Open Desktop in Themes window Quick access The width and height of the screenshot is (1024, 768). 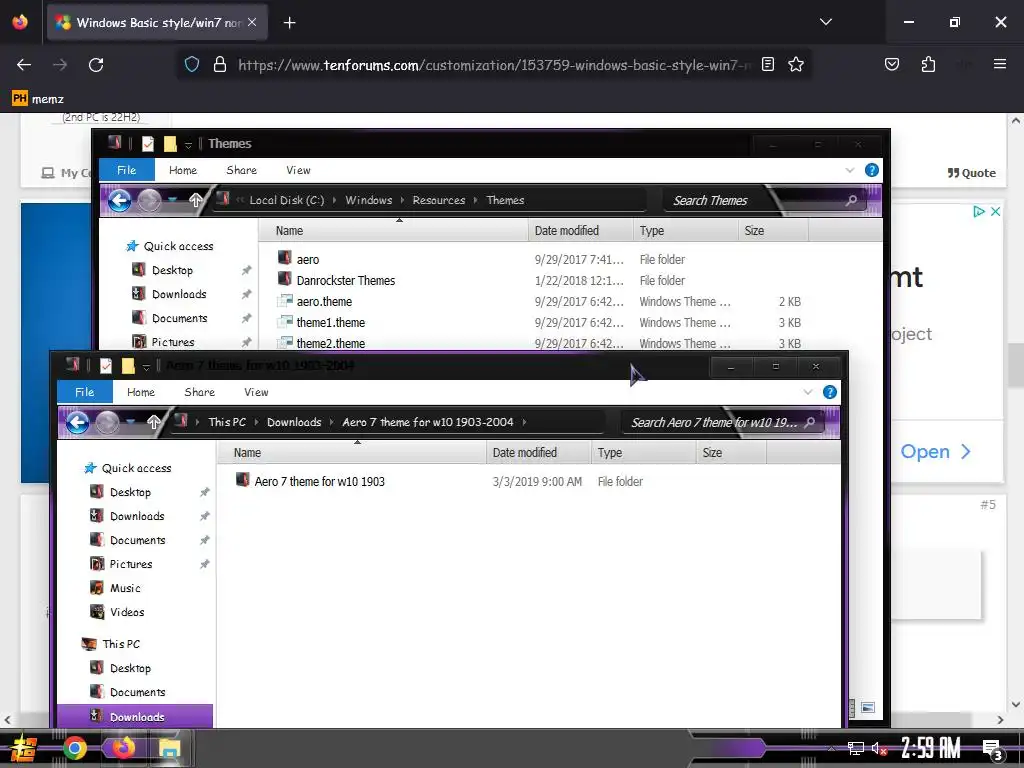coord(172,270)
